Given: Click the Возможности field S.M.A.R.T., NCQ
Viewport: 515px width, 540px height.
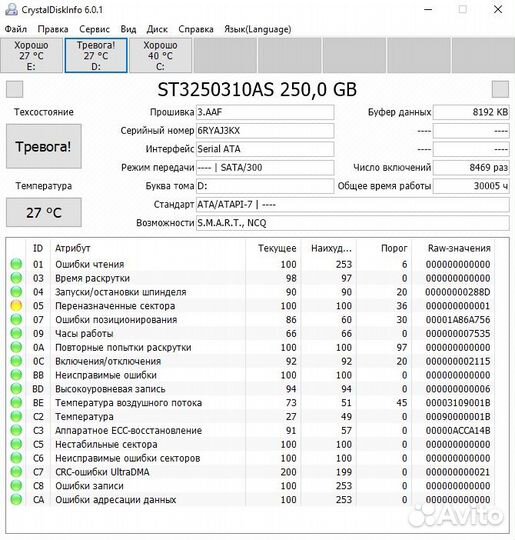Looking at the screenshot, I should point(352,223).
